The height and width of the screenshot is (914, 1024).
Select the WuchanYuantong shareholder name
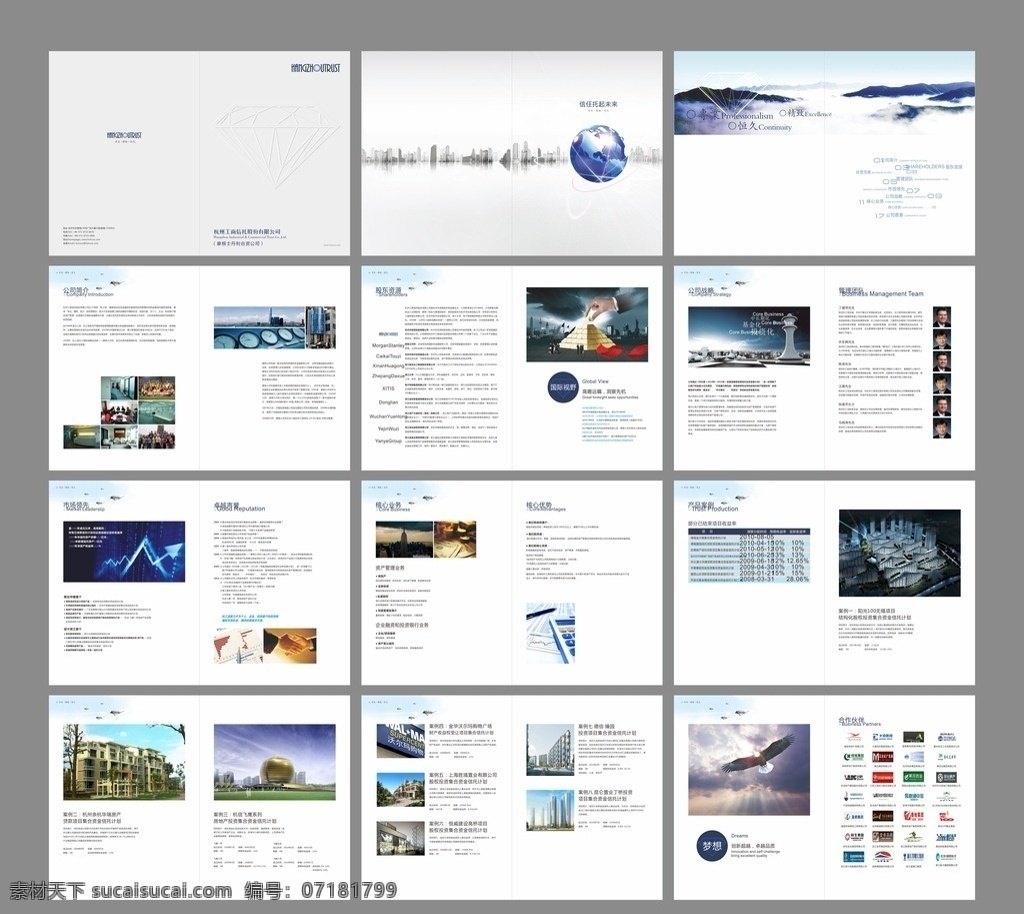(389, 416)
